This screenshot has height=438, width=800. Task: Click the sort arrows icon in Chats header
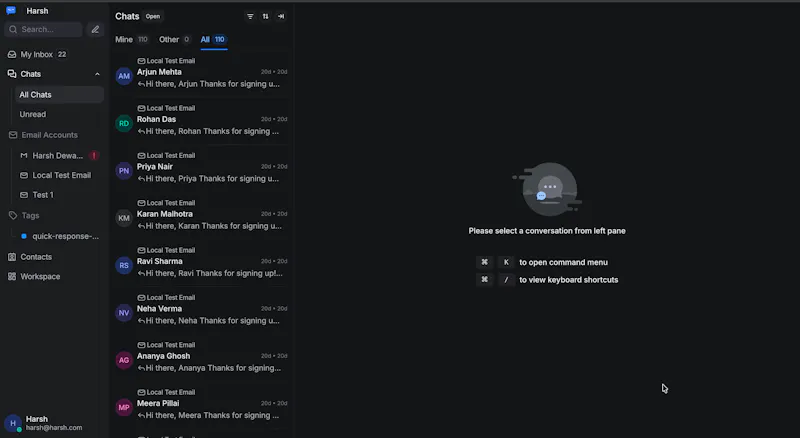point(265,16)
